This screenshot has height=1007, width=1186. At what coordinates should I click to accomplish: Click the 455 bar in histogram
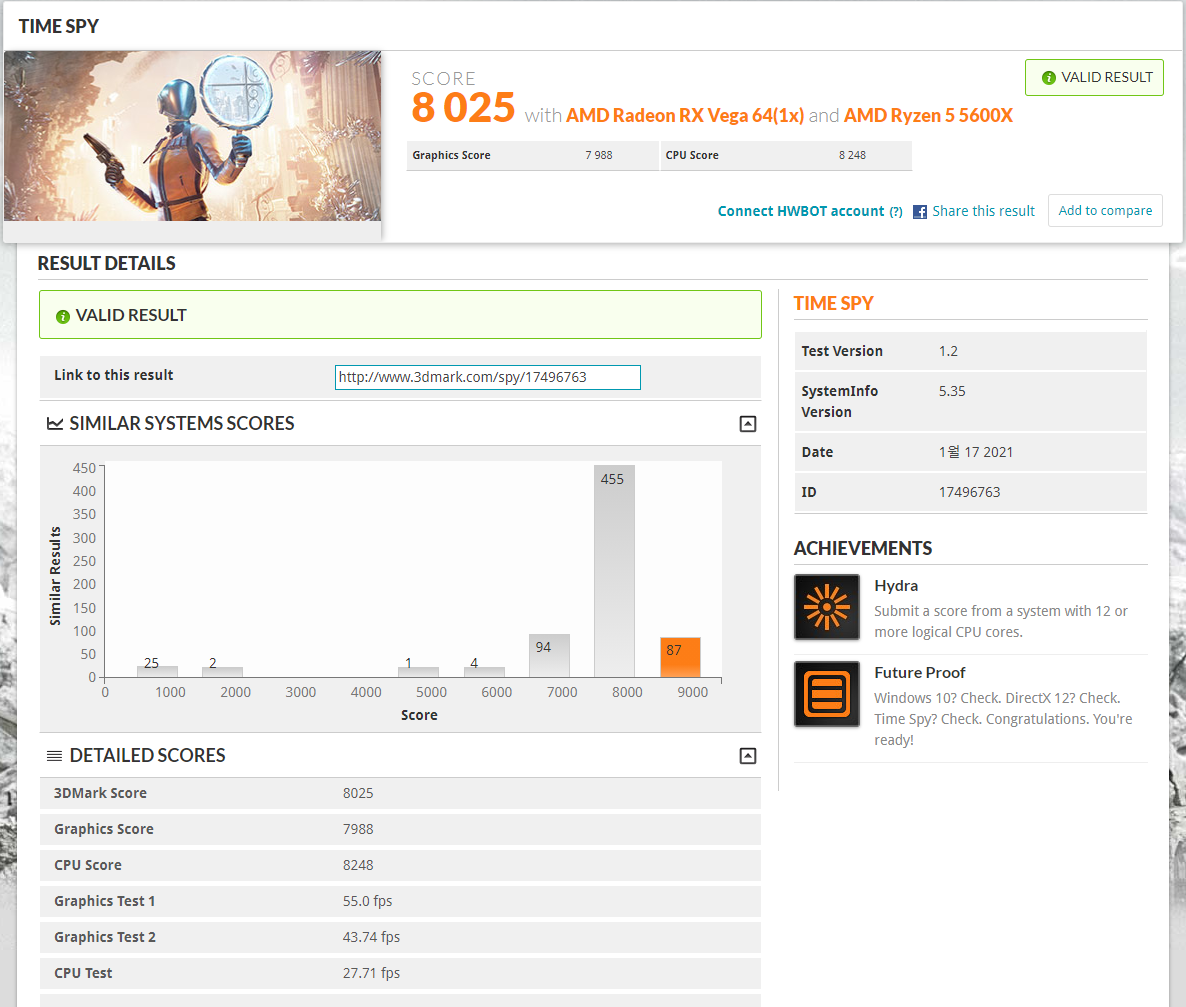point(614,571)
